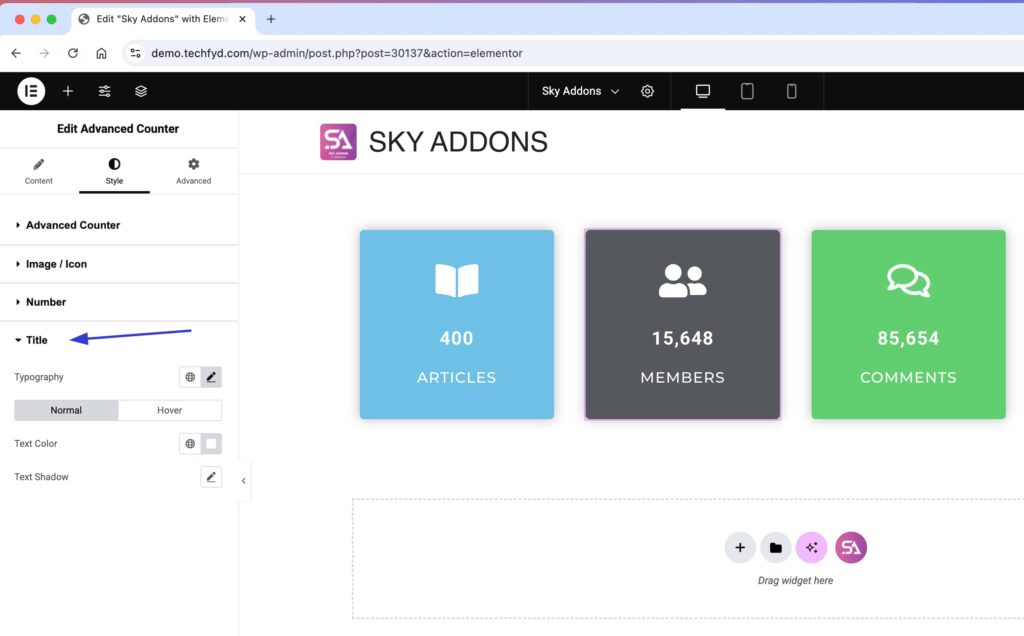Select the Hover state tab
This screenshot has width=1024, height=636.
[x=170, y=411]
